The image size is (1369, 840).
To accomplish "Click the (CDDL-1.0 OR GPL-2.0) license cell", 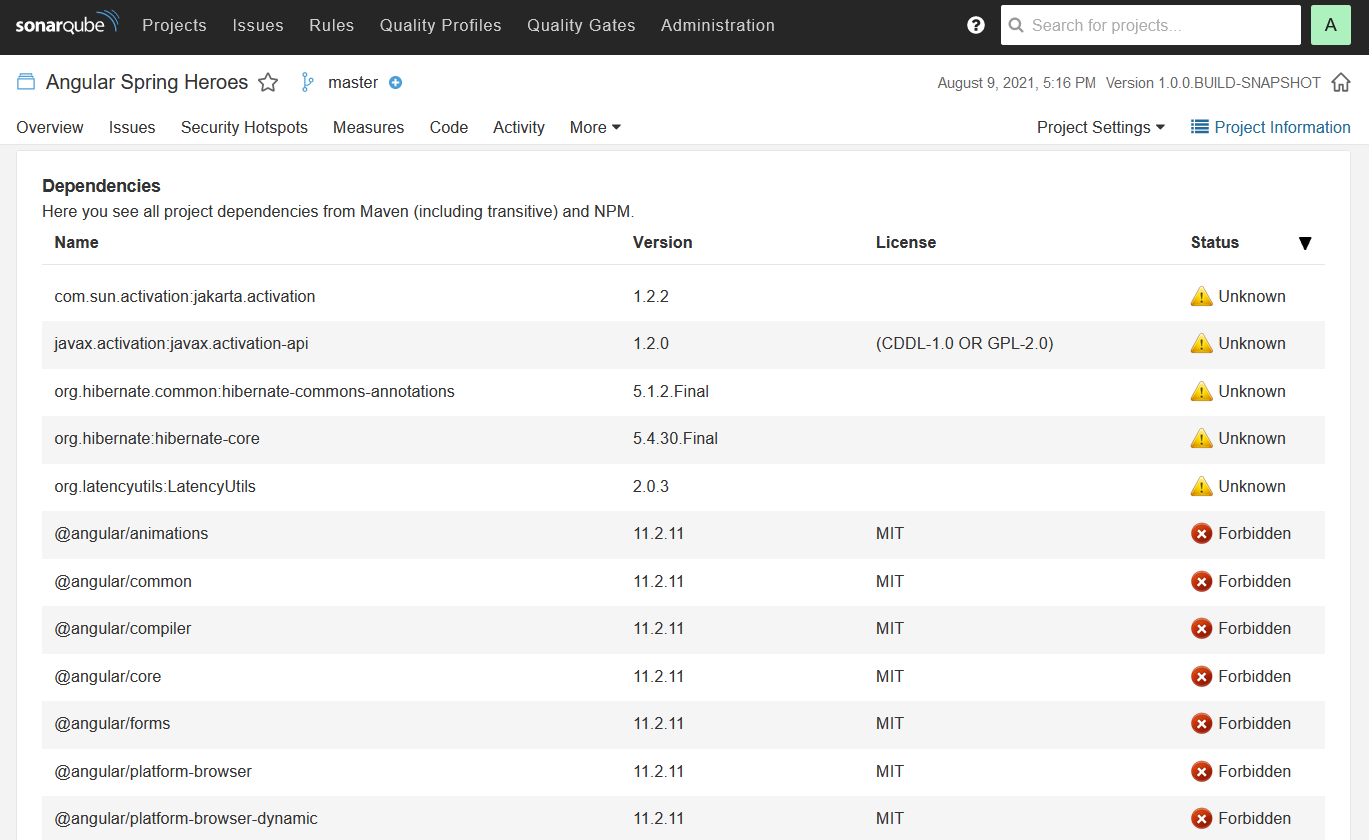I will coord(964,343).
